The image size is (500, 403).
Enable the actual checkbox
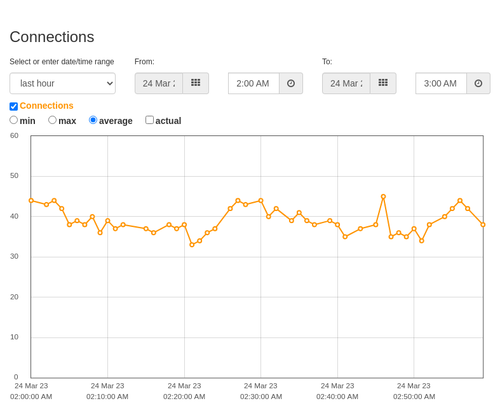click(150, 120)
